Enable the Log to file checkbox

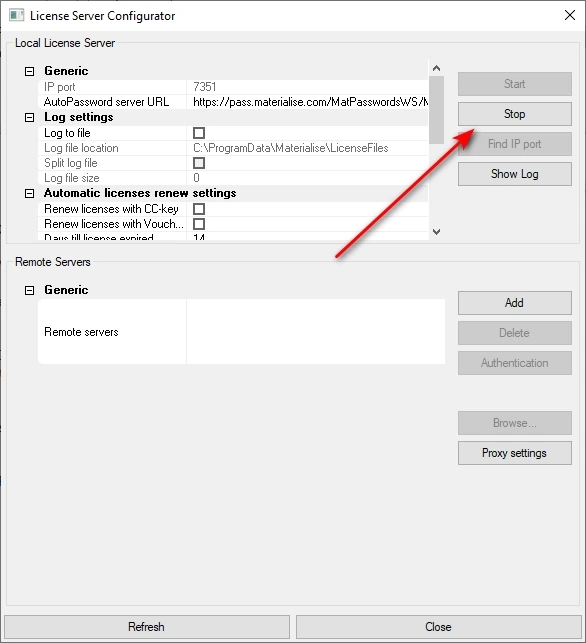tap(199, 133)
